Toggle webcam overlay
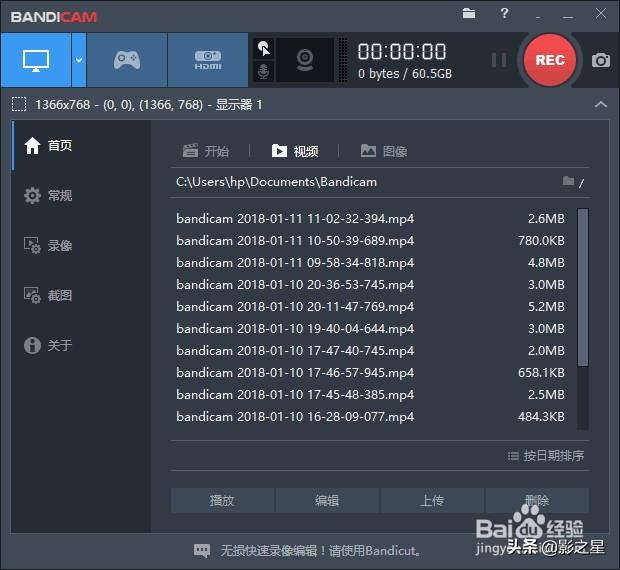 click(304, 60)
